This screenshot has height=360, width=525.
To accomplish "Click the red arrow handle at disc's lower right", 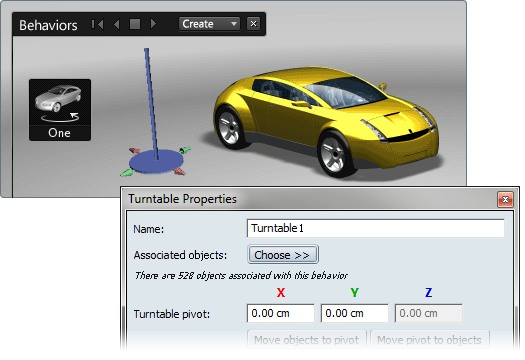I will pyautogui.click(x=180, y=171).
